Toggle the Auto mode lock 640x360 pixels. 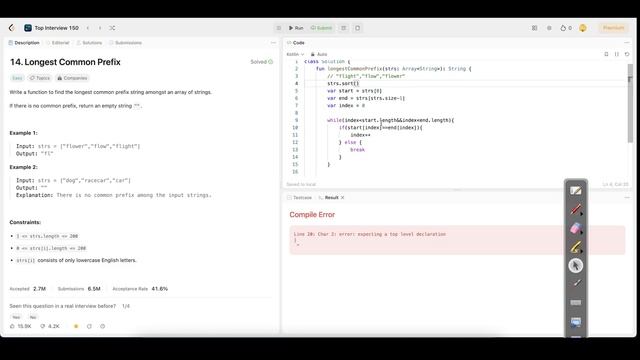pos(319,54)
